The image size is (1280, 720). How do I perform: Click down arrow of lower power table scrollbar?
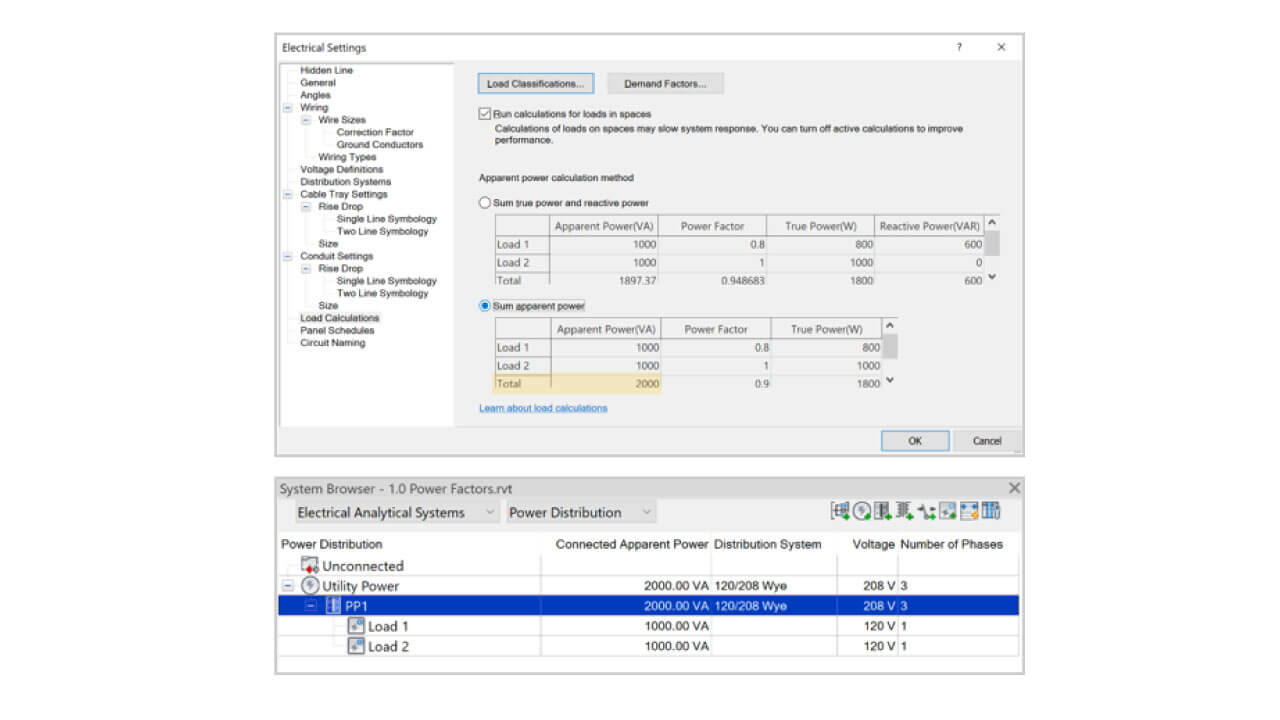pyautogui.click(x=890, y=380)
